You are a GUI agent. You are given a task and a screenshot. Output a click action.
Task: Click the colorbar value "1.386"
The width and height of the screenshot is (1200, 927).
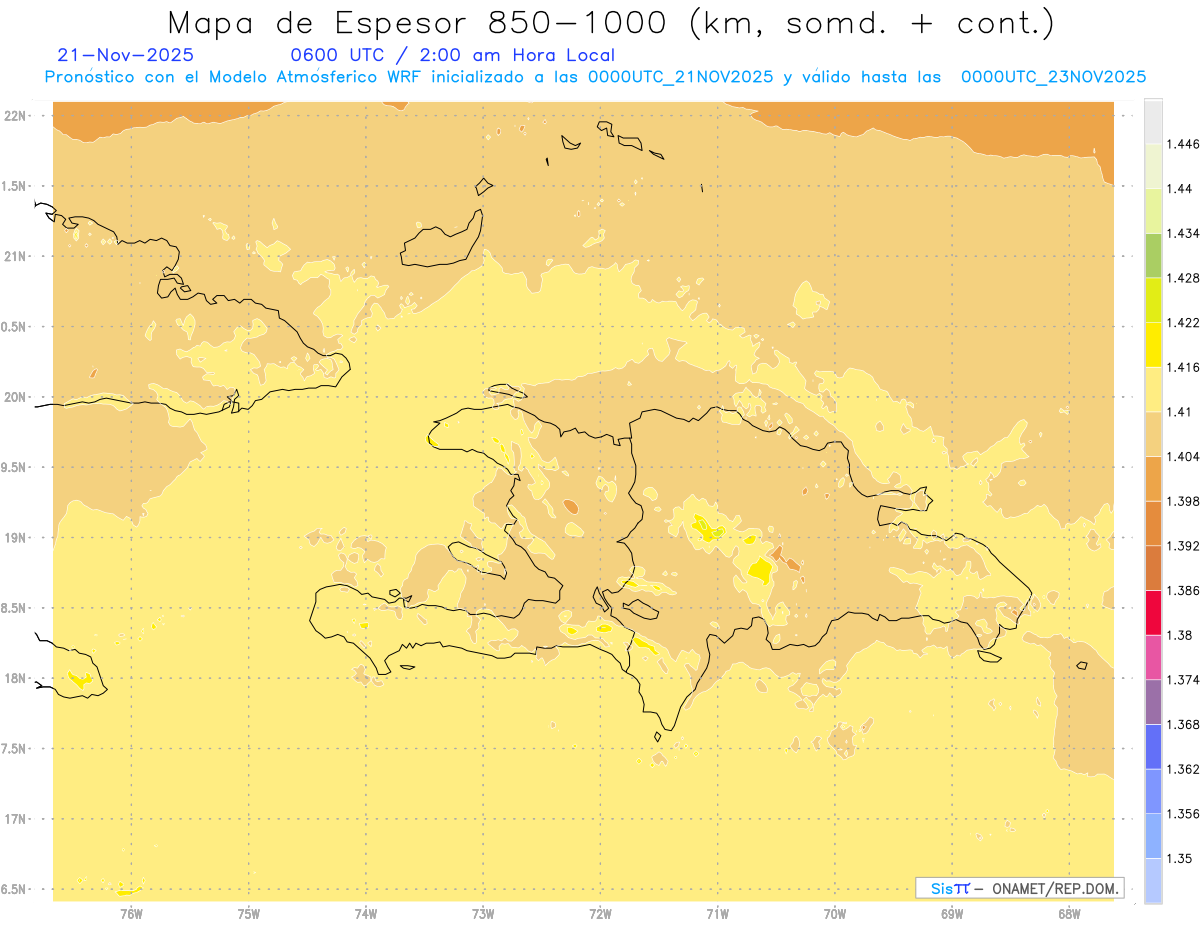pyautogui.click(x=1182, y=590)
